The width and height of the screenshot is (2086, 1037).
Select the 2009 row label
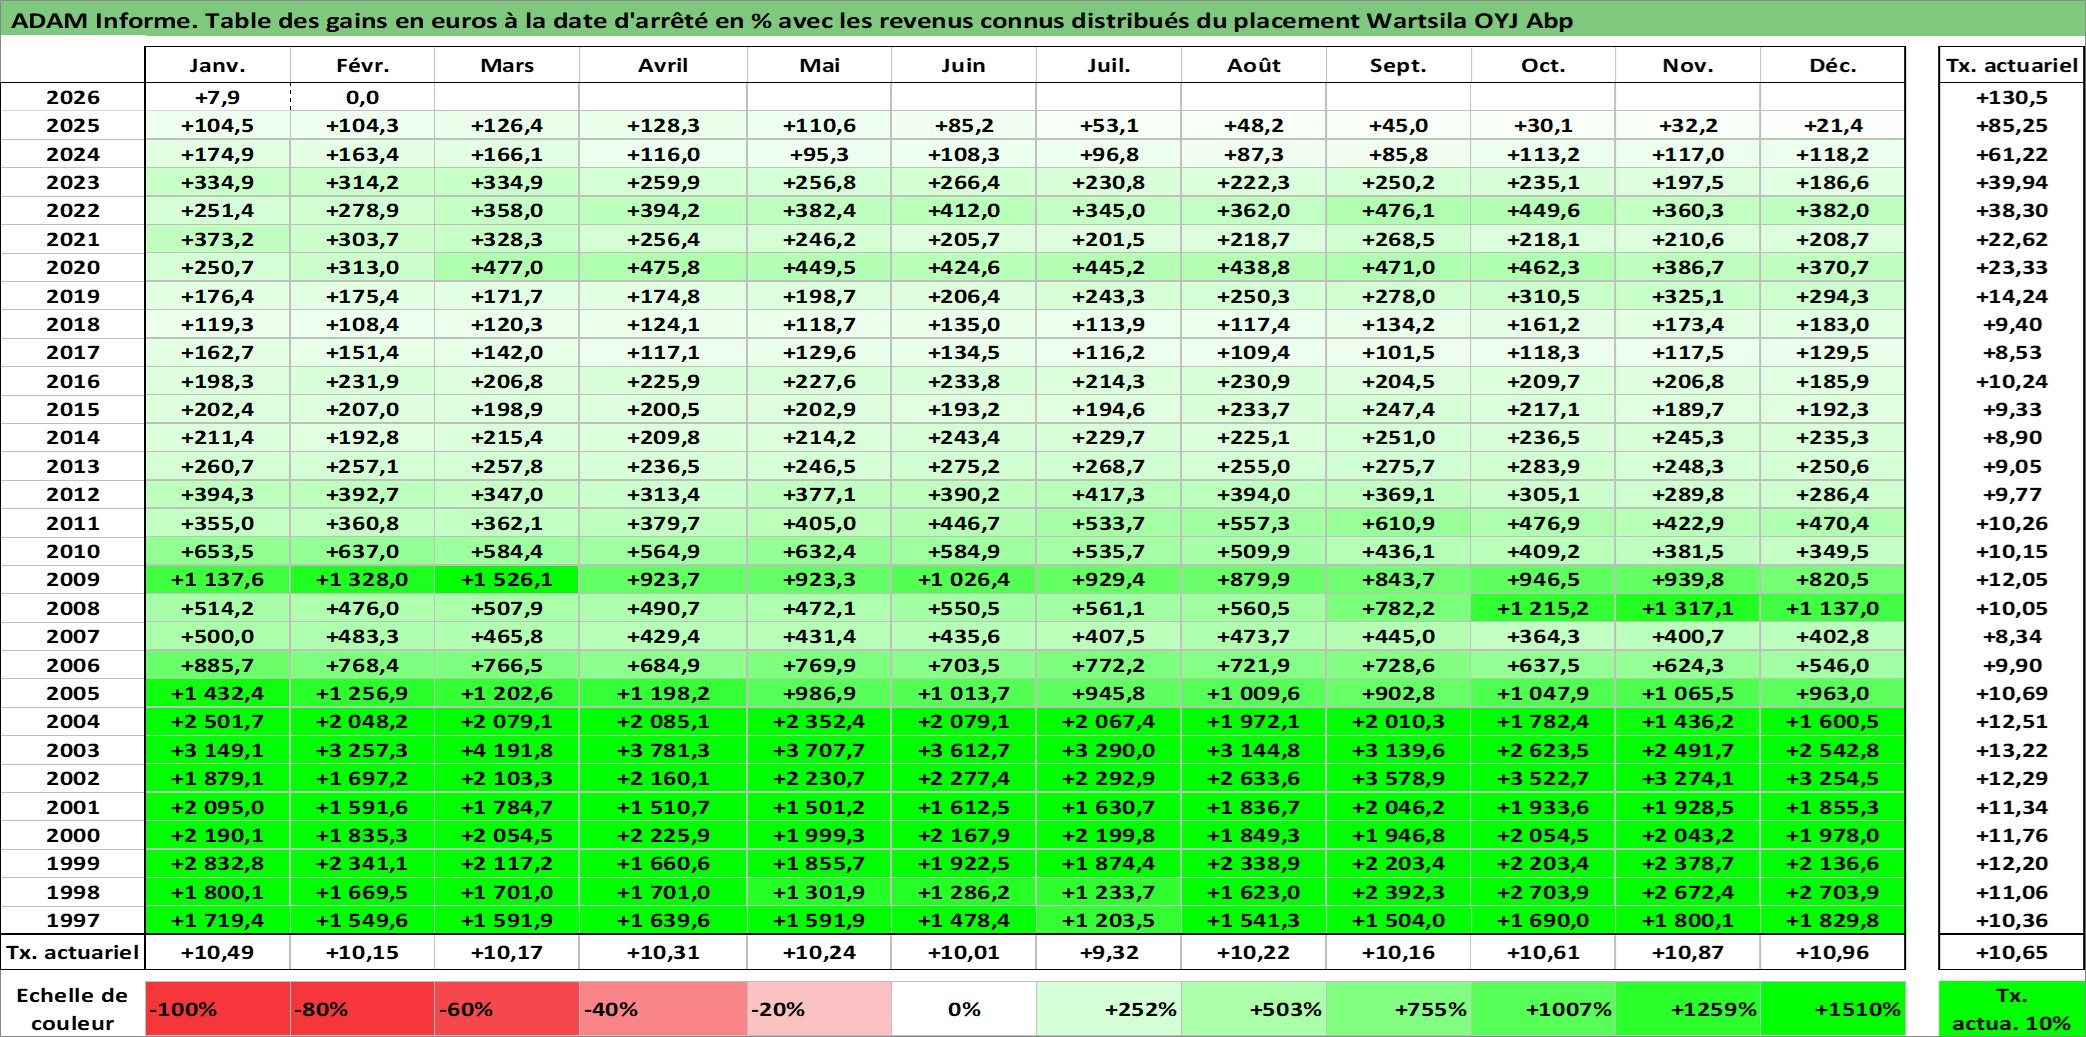(x=73, y=579)
